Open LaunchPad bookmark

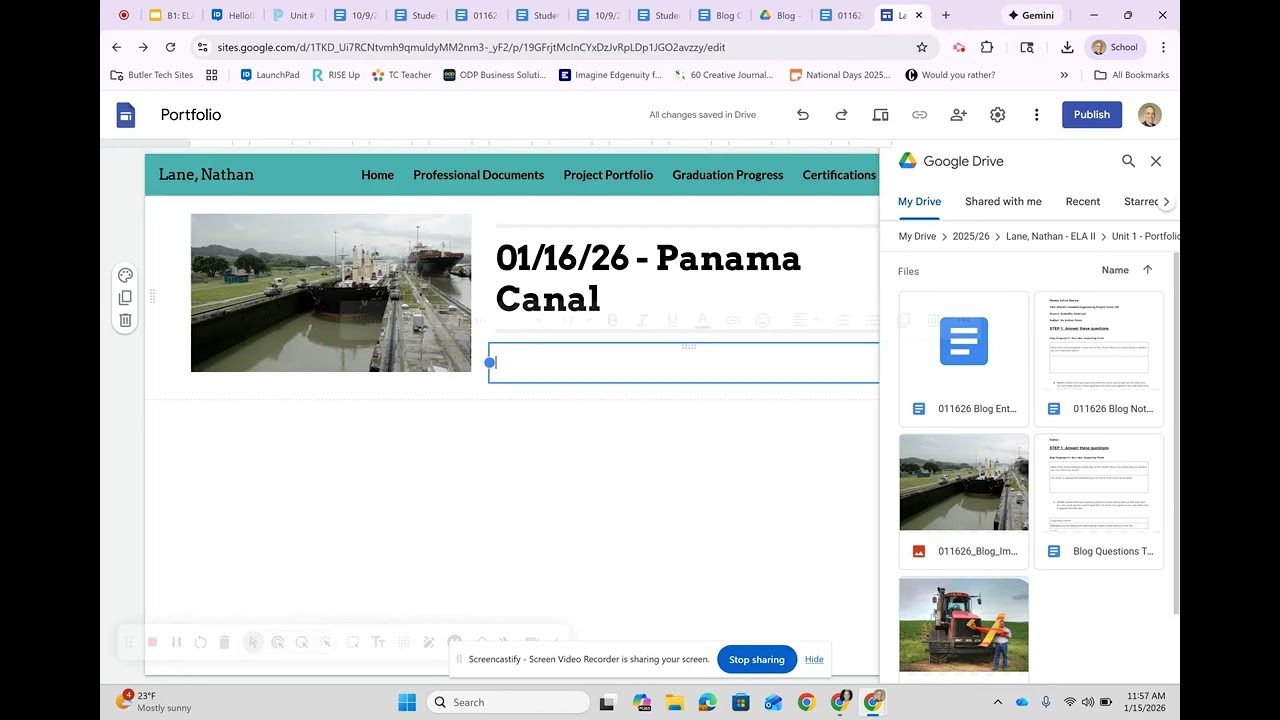tap(270, 75)
